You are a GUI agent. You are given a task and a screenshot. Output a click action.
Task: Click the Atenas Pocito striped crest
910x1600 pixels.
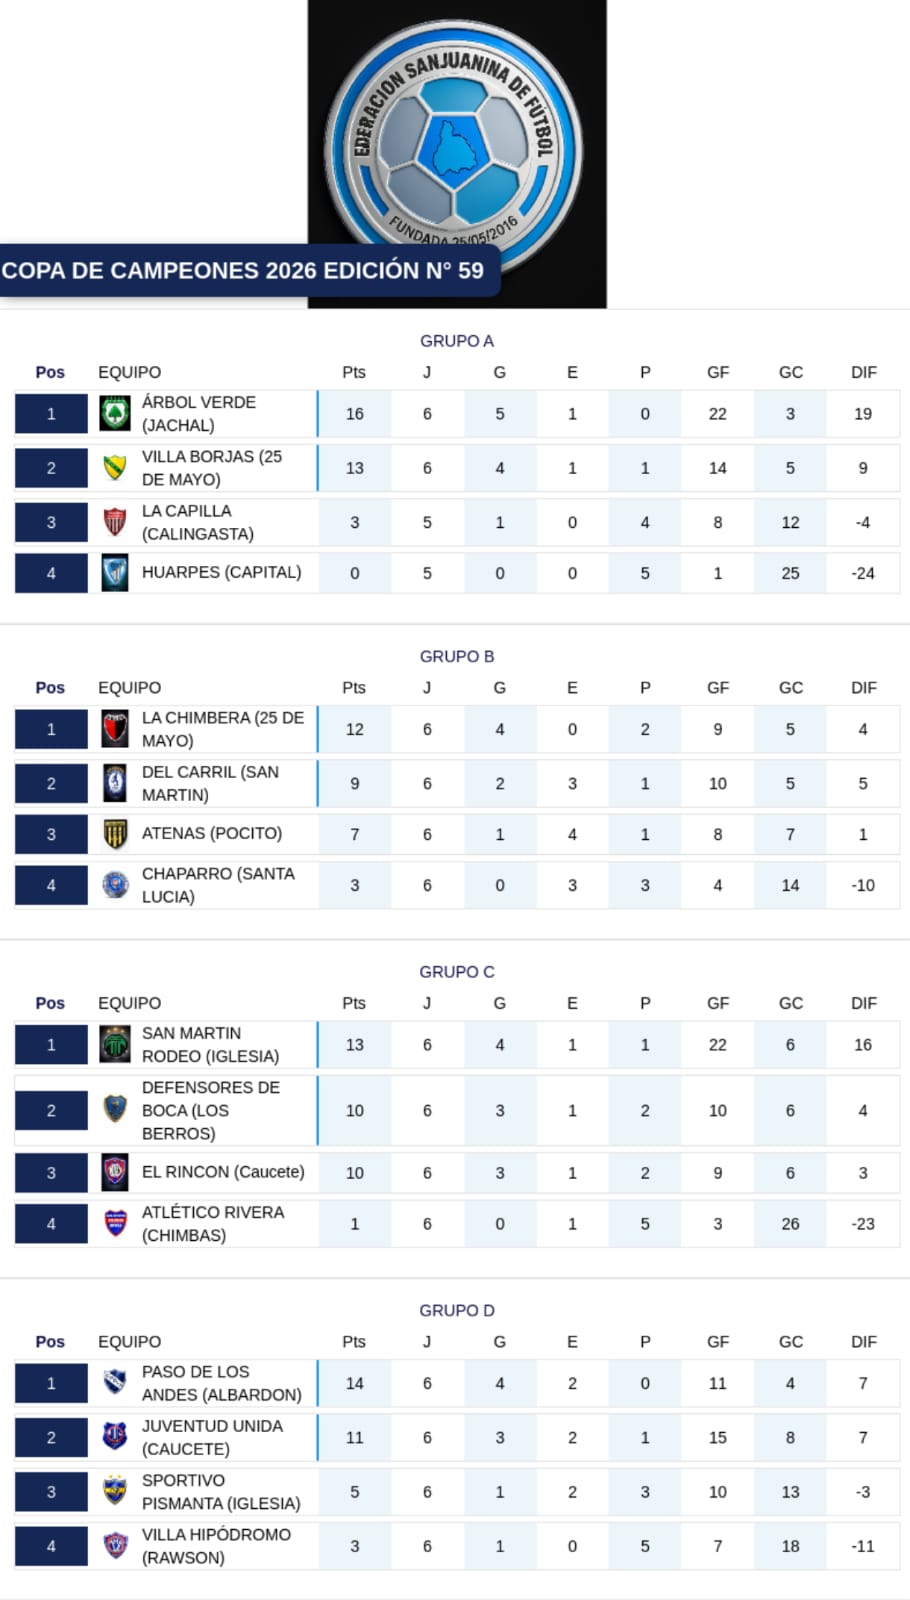click(115, 834)
